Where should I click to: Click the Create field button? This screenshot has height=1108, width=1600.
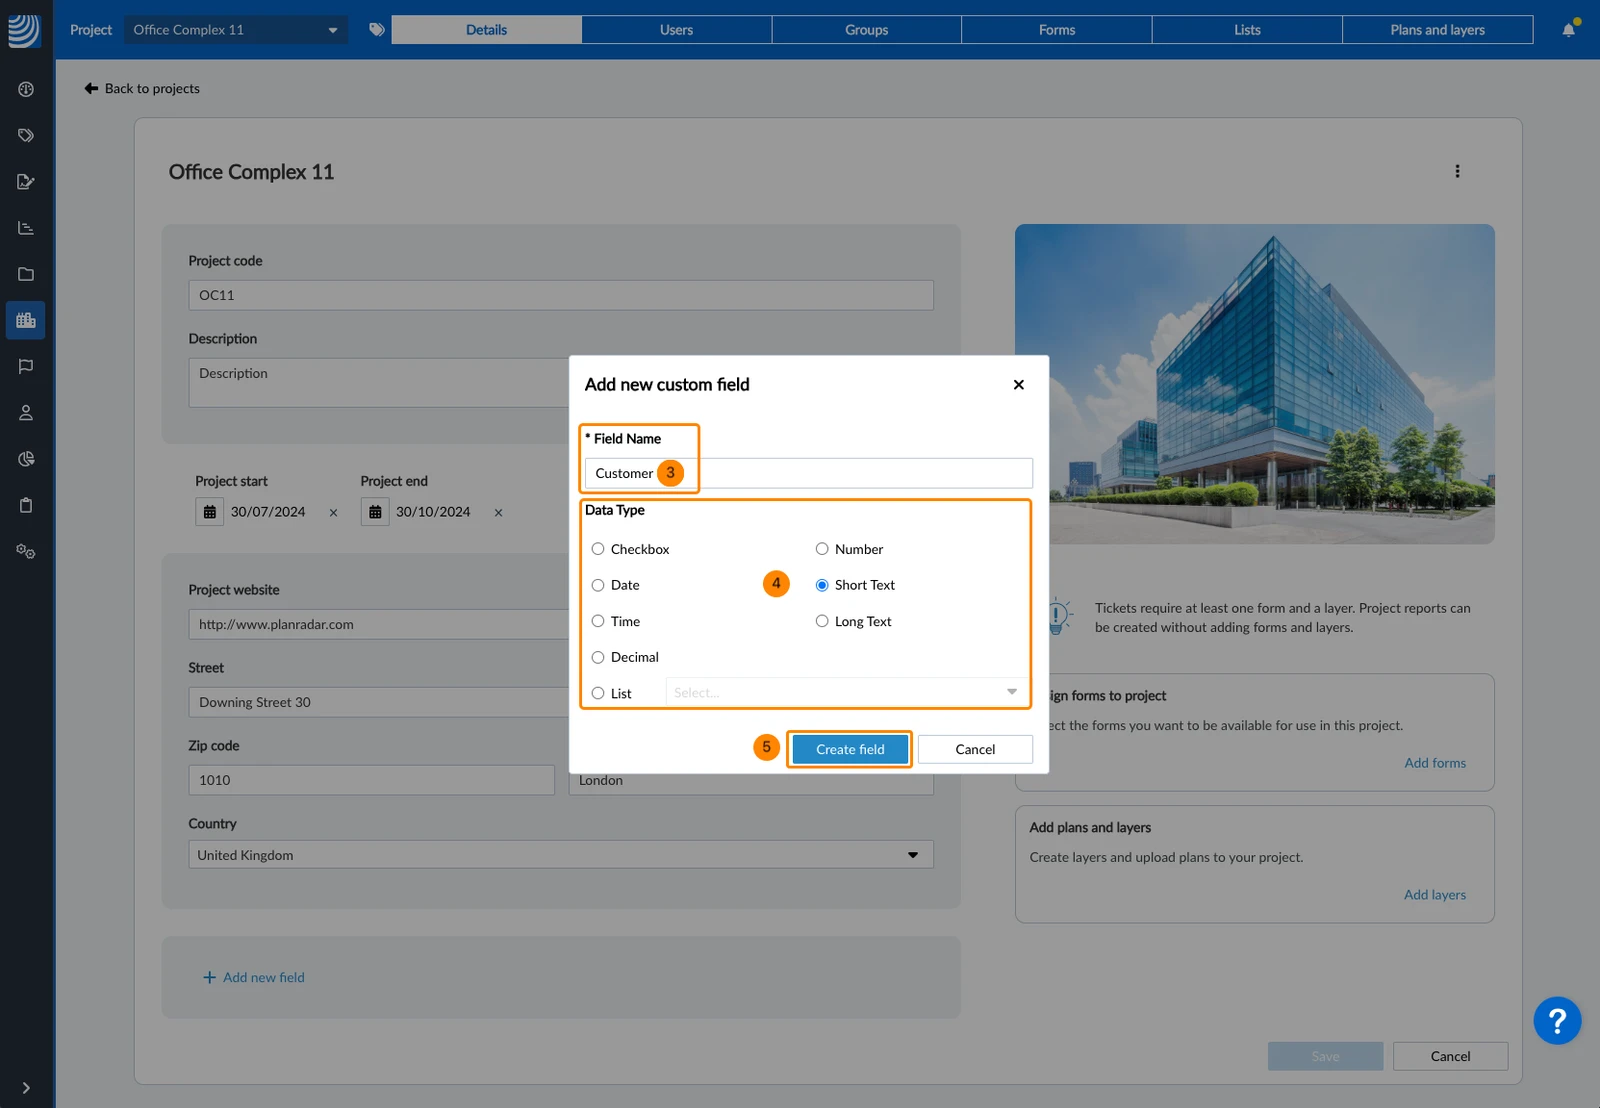(850, 749)
